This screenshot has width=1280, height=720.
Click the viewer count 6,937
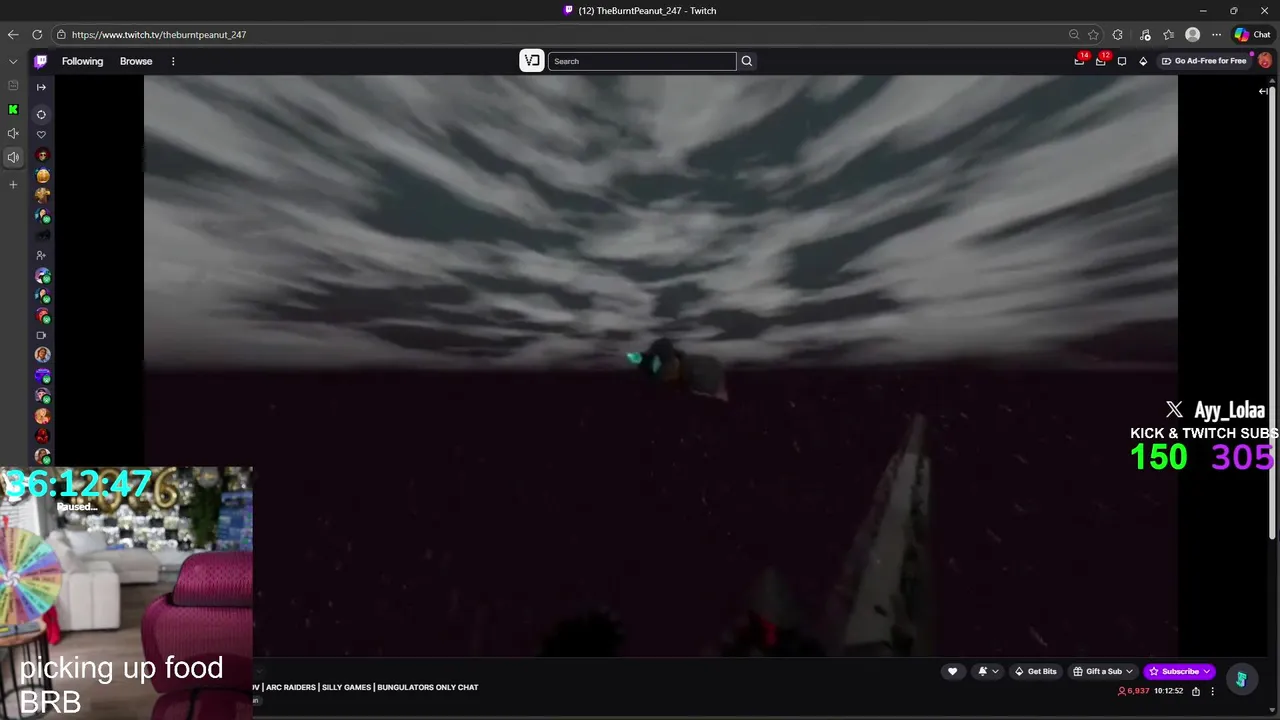point(1133,691)
